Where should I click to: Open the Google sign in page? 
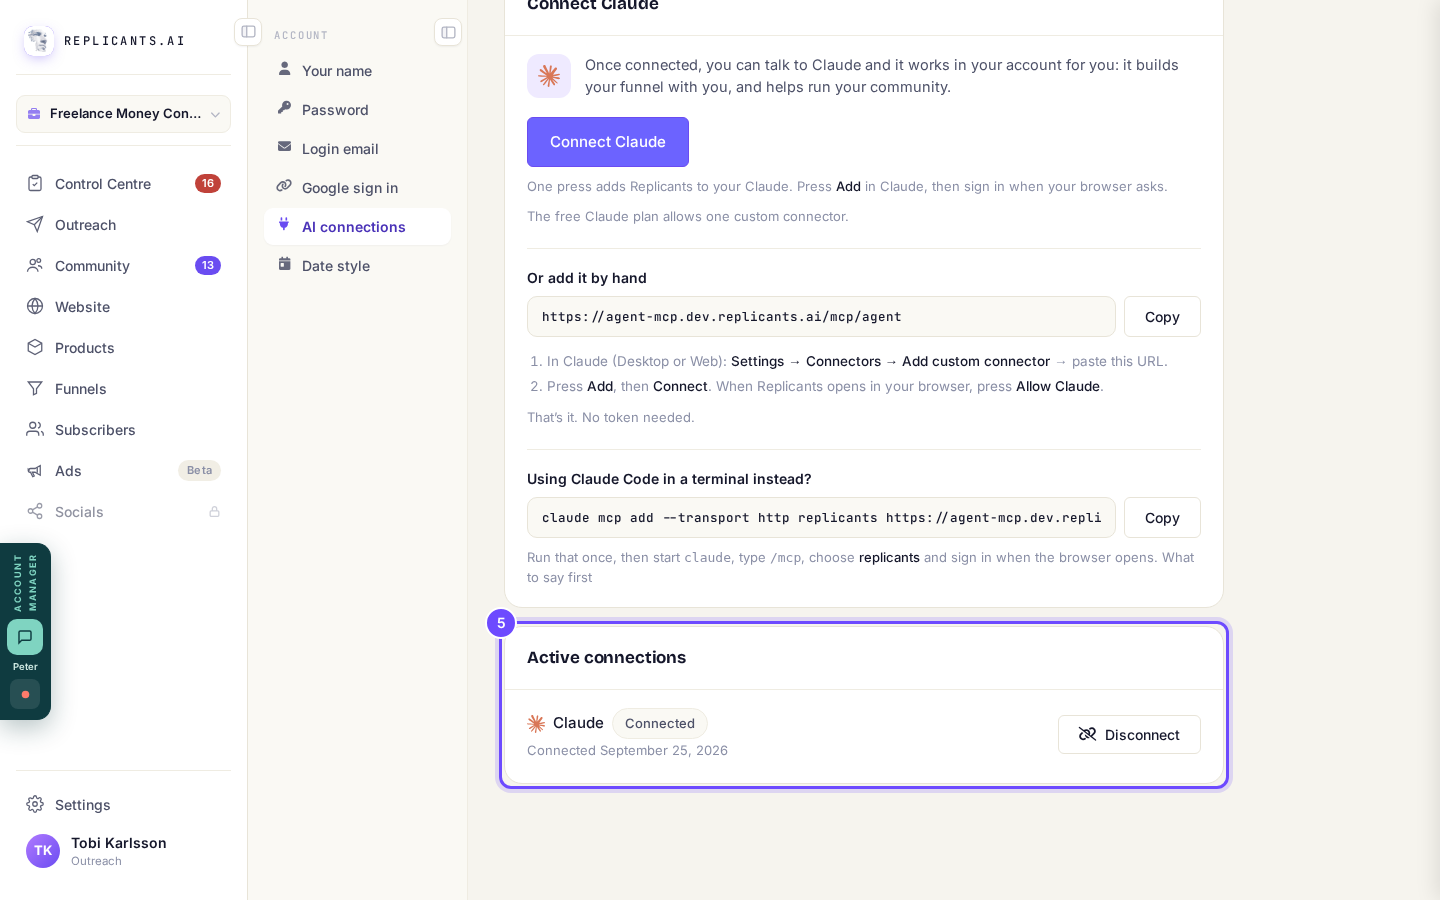coord(357,188)
